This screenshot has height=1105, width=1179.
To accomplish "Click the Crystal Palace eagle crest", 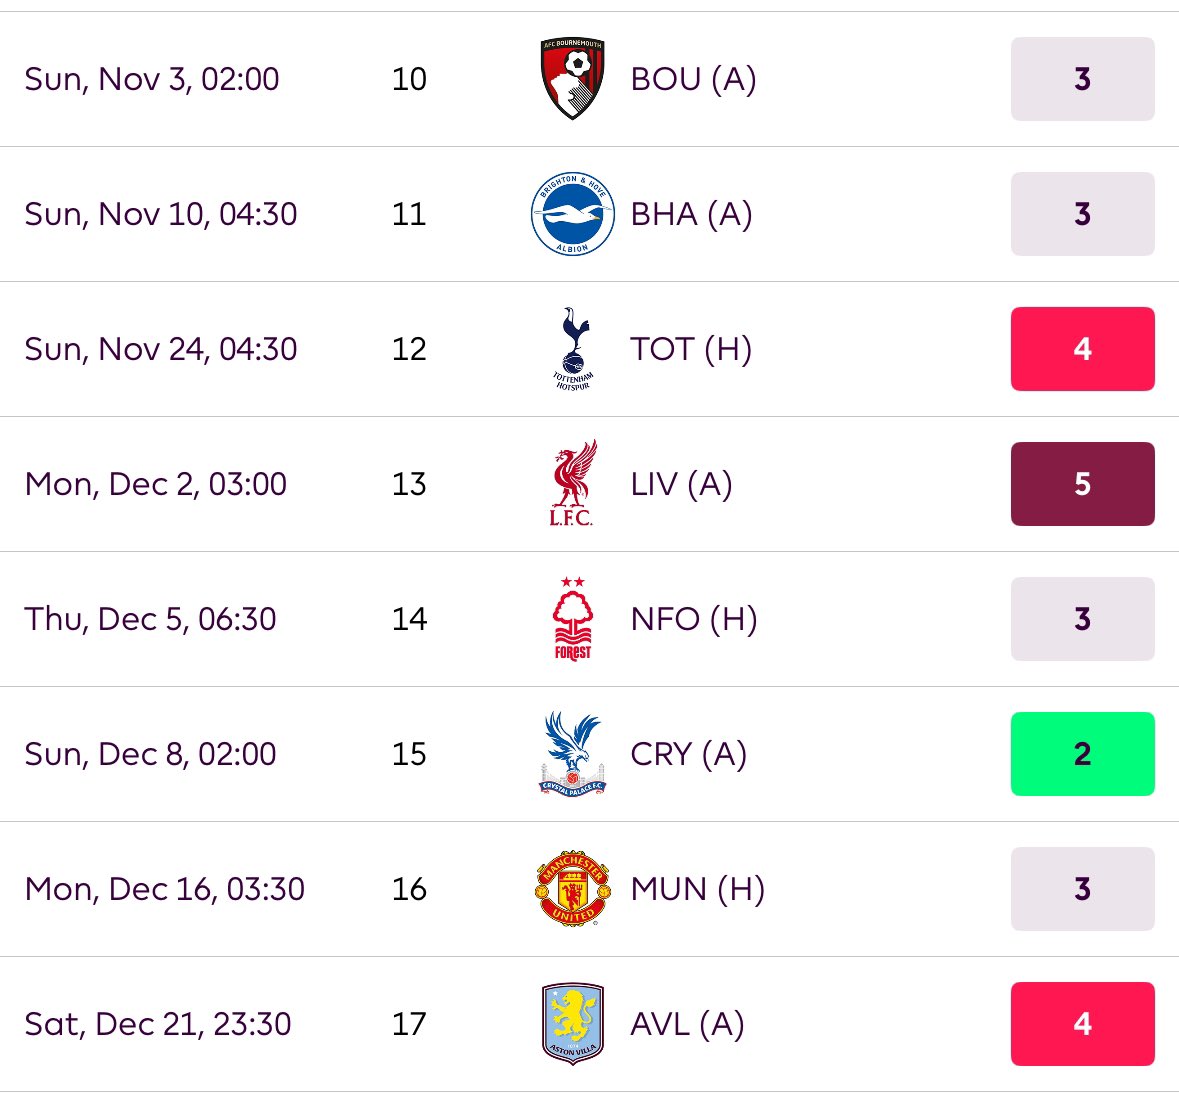I will pyautogui.click(x=573, y=754).
